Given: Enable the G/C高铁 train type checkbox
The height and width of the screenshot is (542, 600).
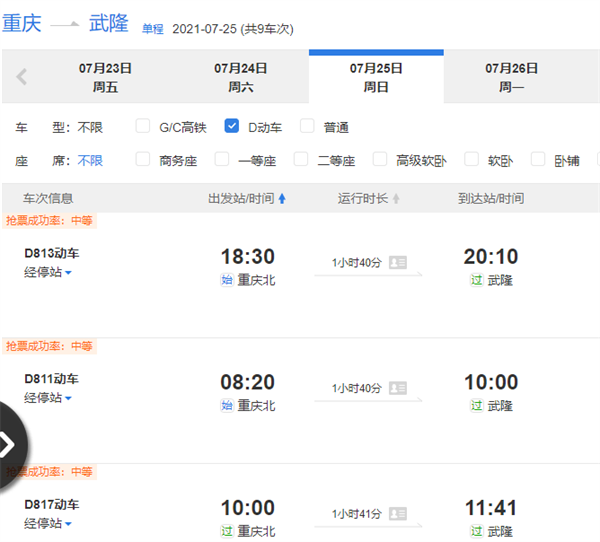Looking at the screenshot, I should pos(143,126).
